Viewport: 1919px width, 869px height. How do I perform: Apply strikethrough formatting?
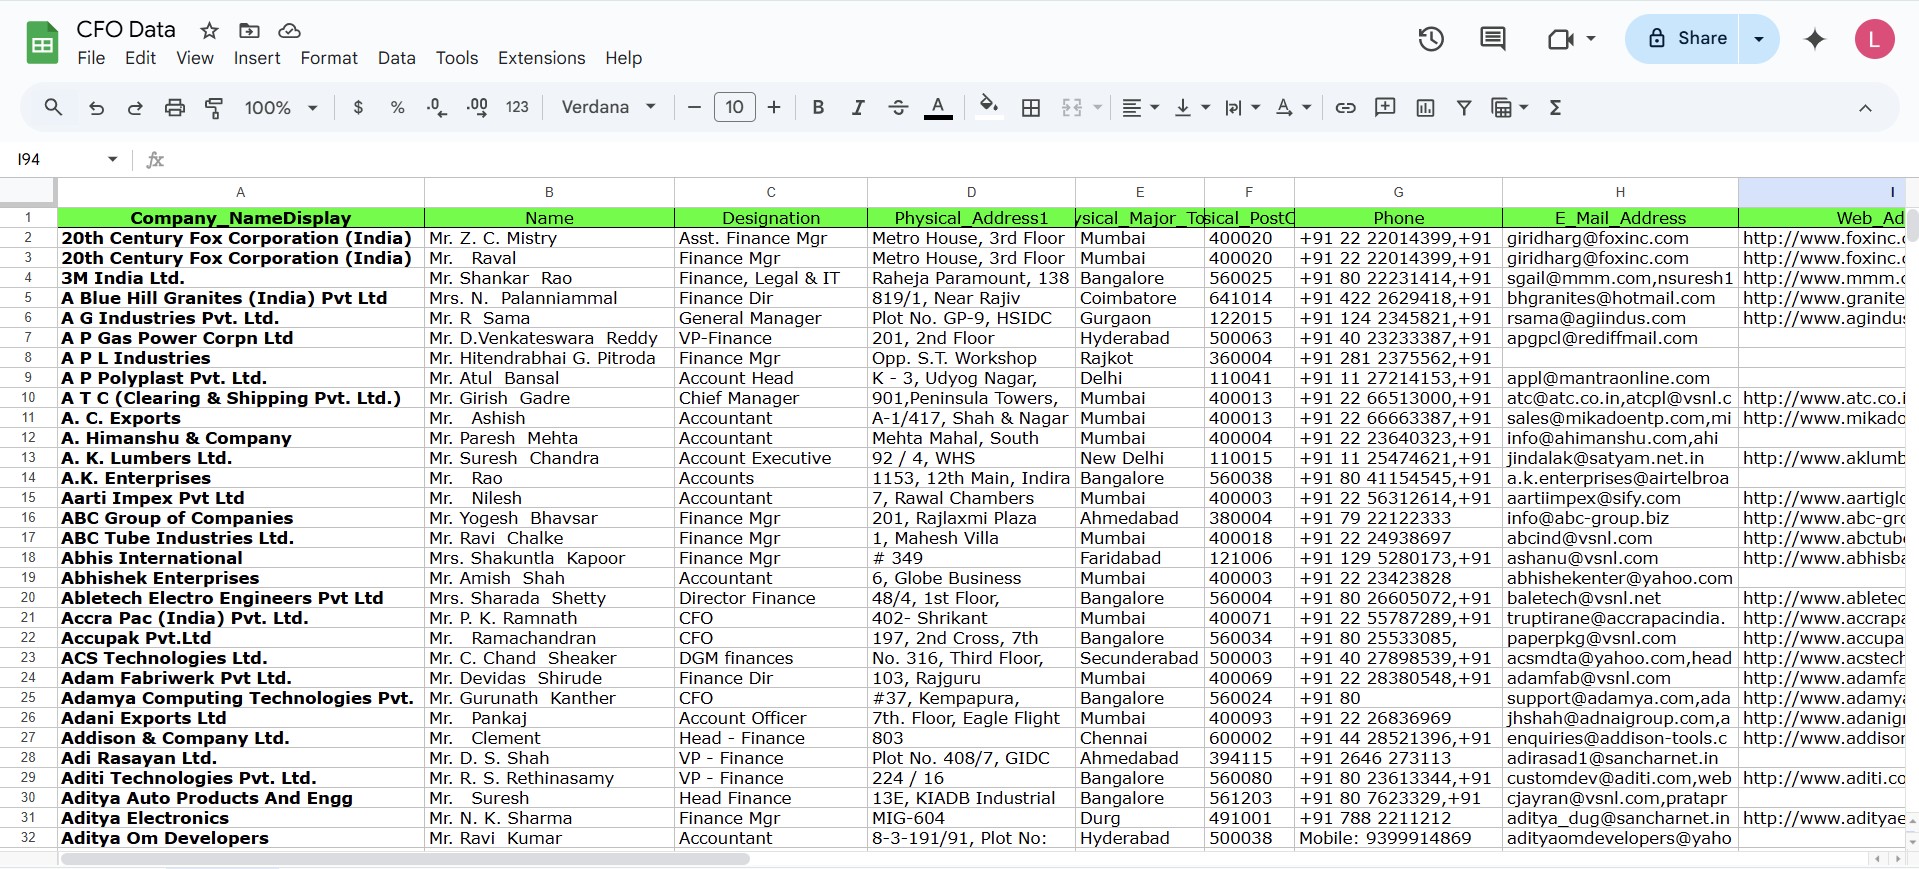point(898,107)
